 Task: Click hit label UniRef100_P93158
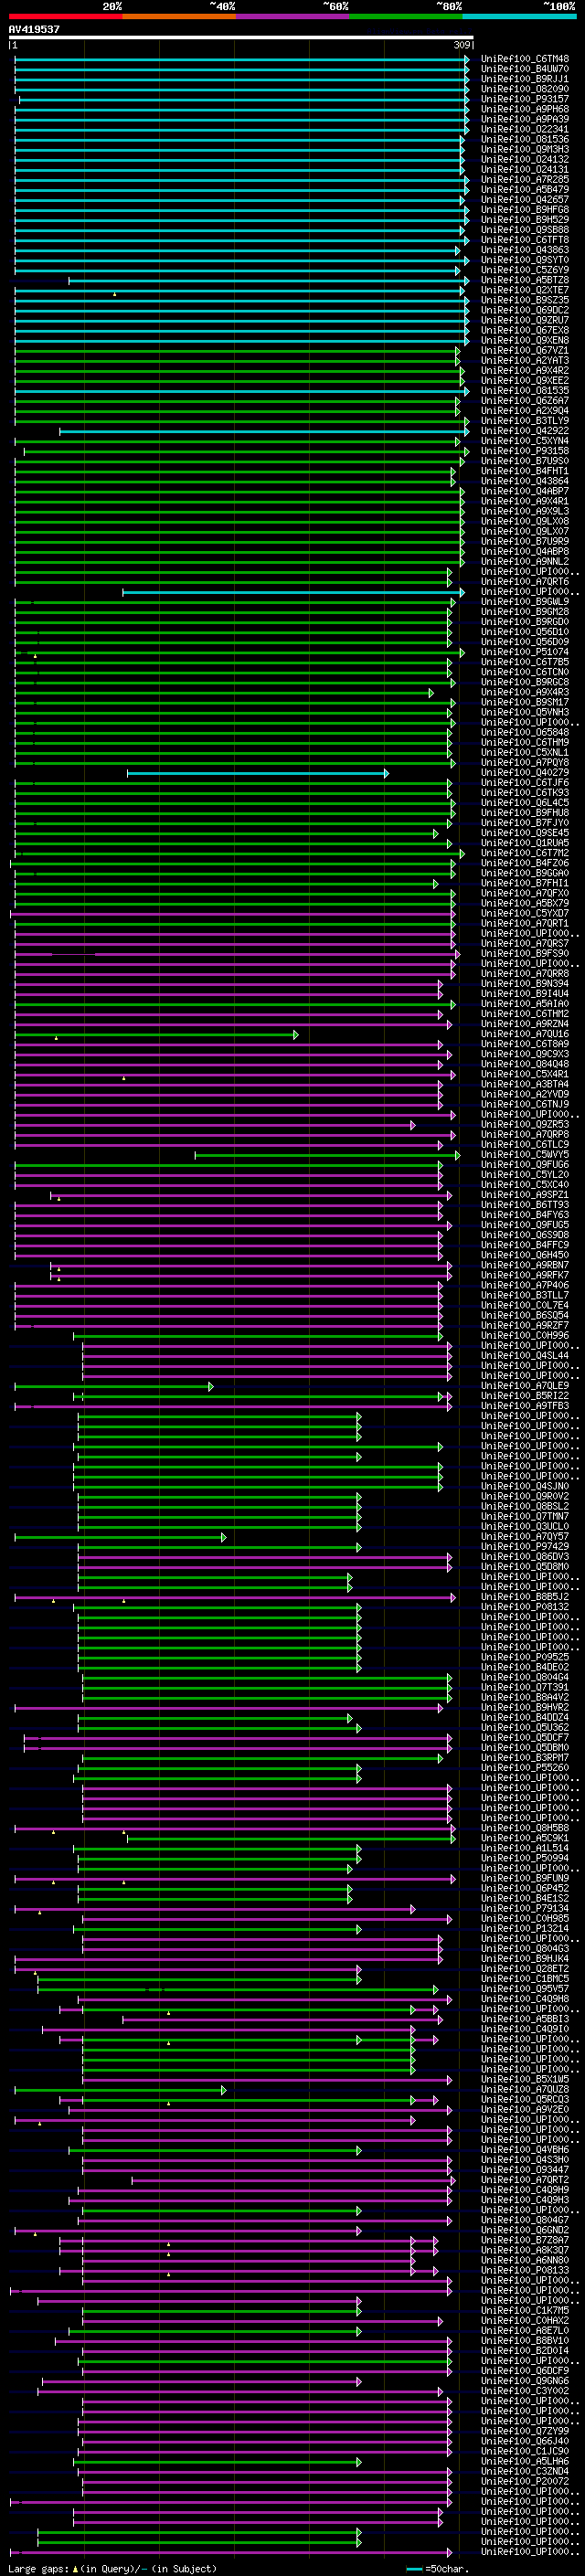[x=525, y=451]
